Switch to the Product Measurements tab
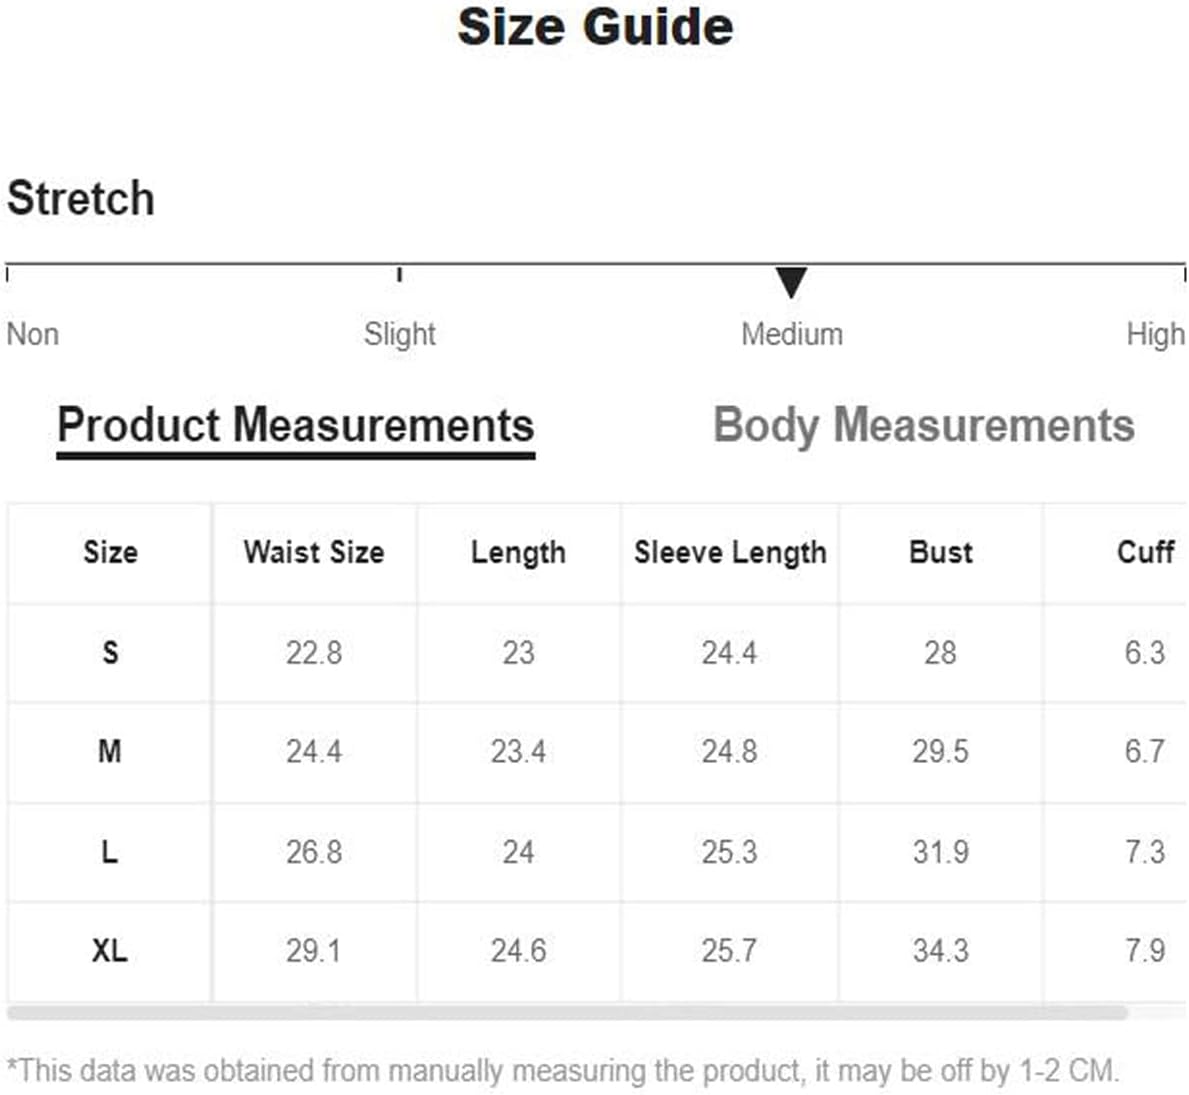 296,425
